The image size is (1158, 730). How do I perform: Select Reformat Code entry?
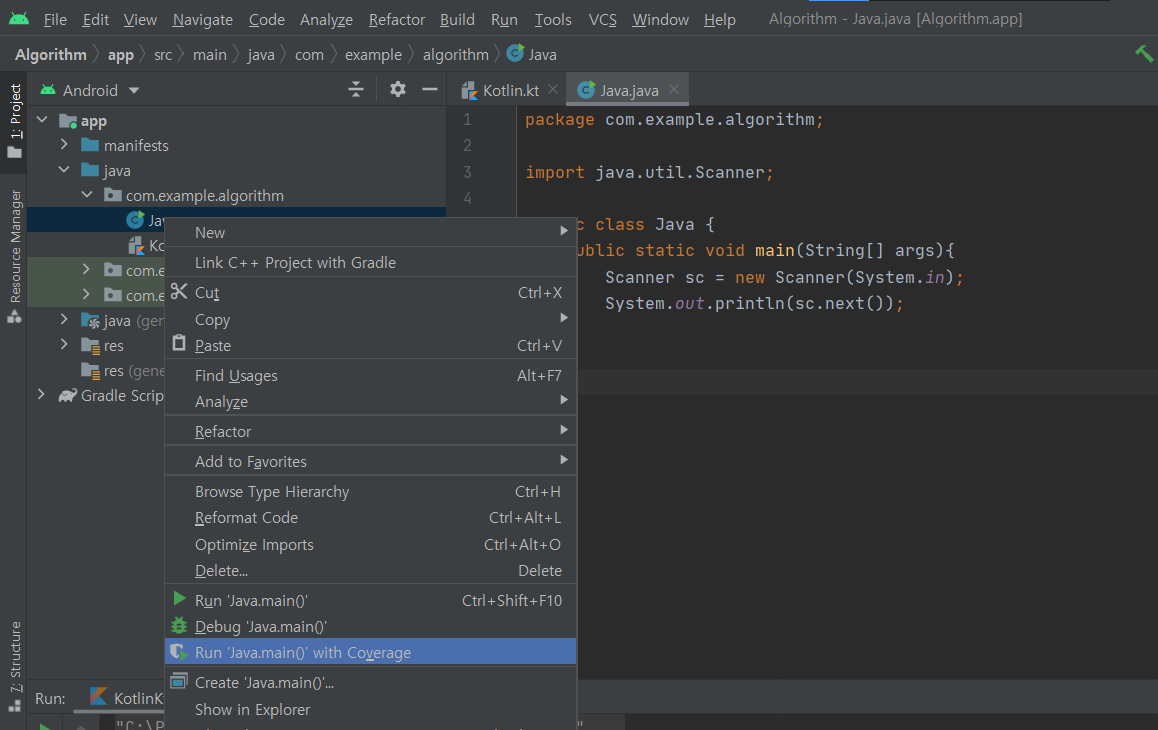371,518
